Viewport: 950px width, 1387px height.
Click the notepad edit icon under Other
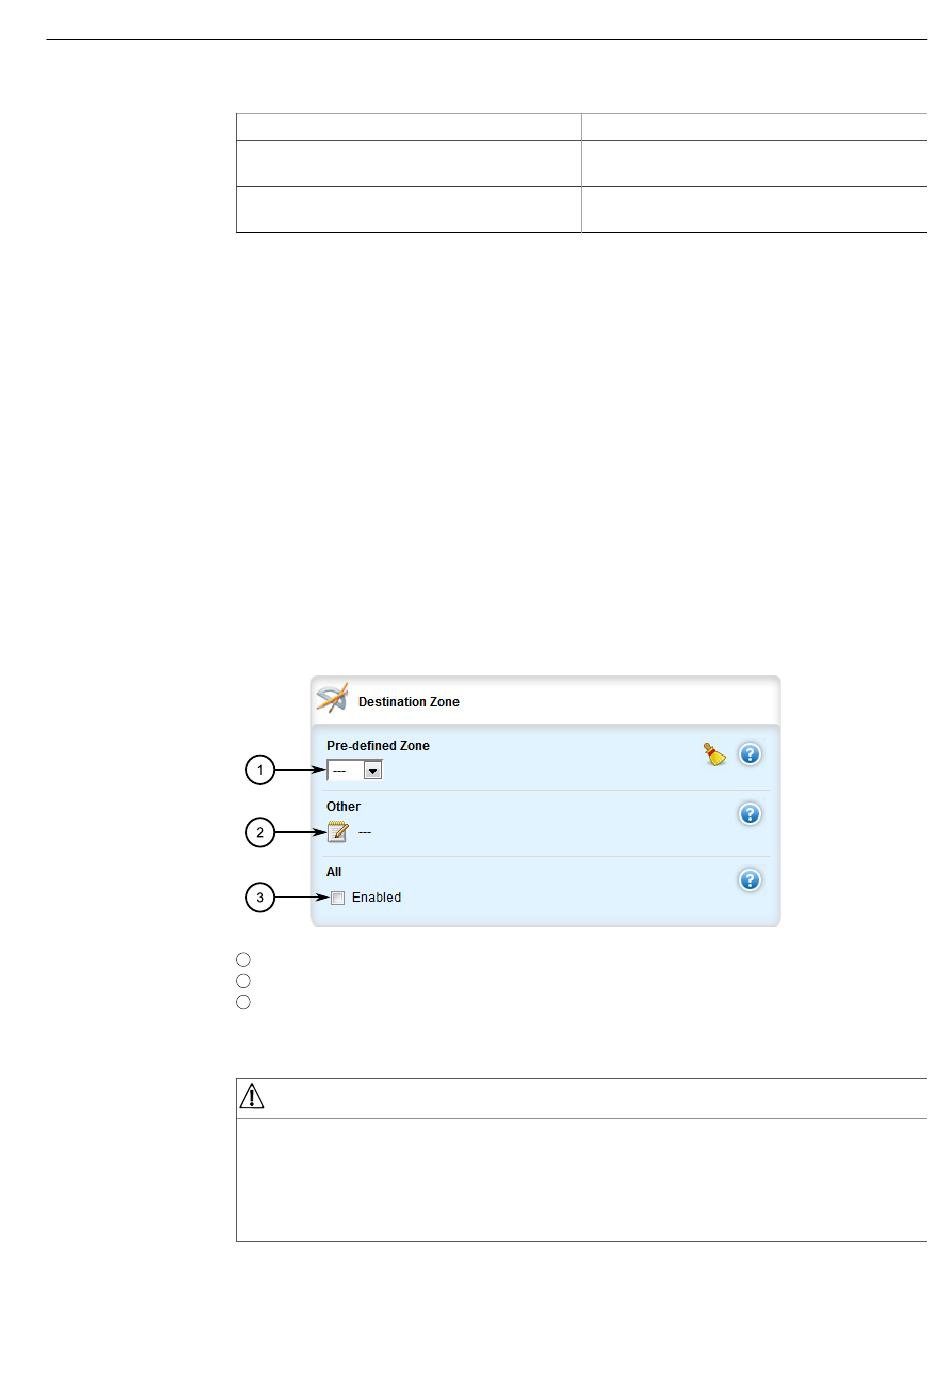(x=338, y=831)
